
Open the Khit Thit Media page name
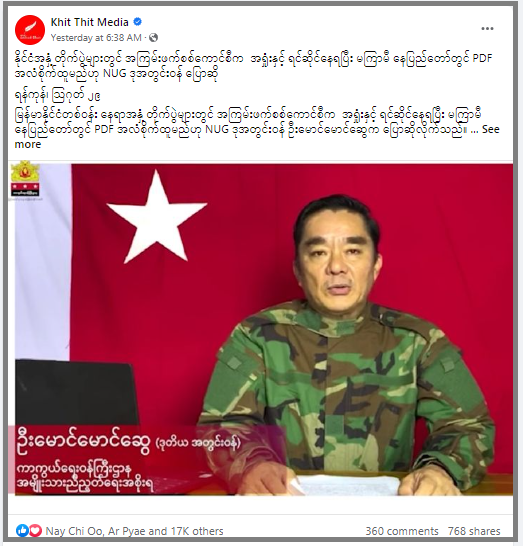coord(89,22)
